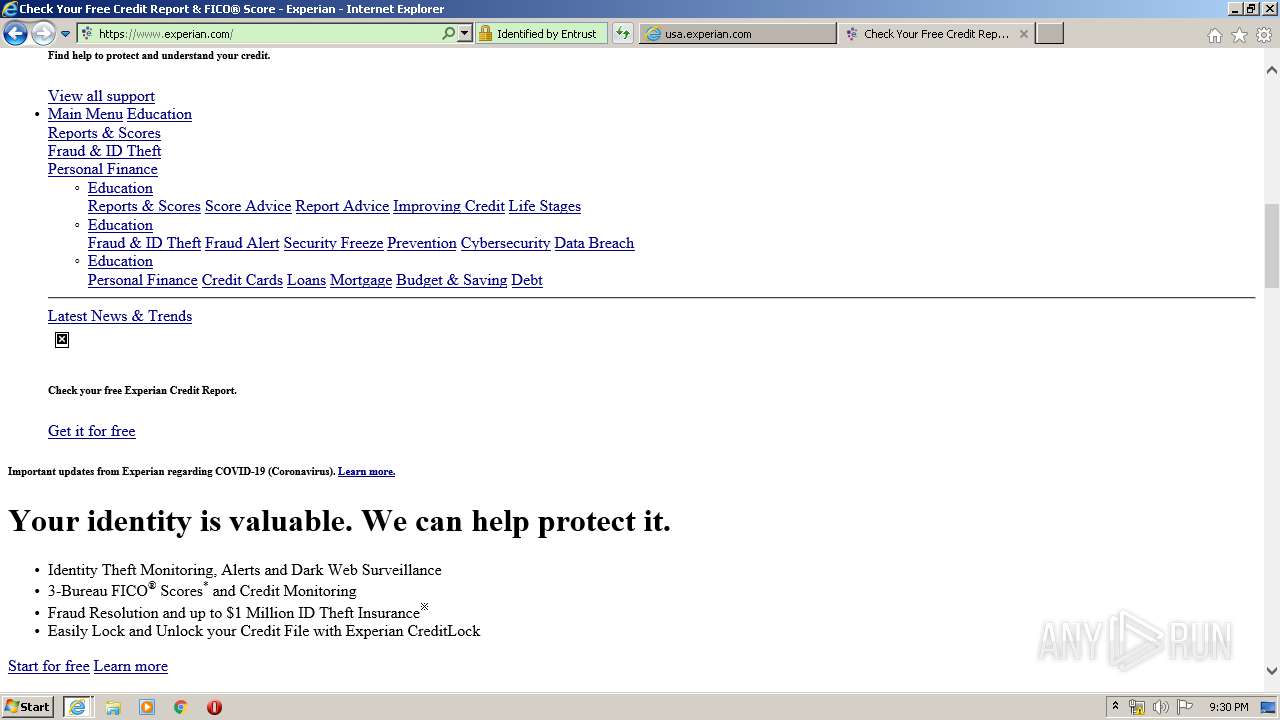Screen dimensions: 1280x720
Task: Click the scrollbar up arrow
Action: (x=1271, y=70)
